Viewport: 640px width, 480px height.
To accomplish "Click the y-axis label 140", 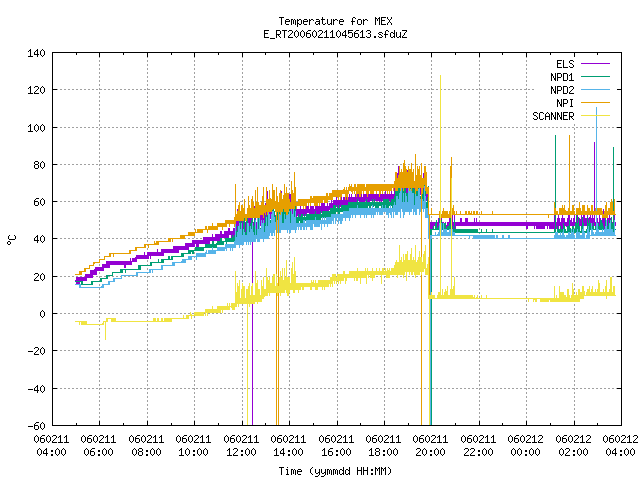I will coord(36,53).
